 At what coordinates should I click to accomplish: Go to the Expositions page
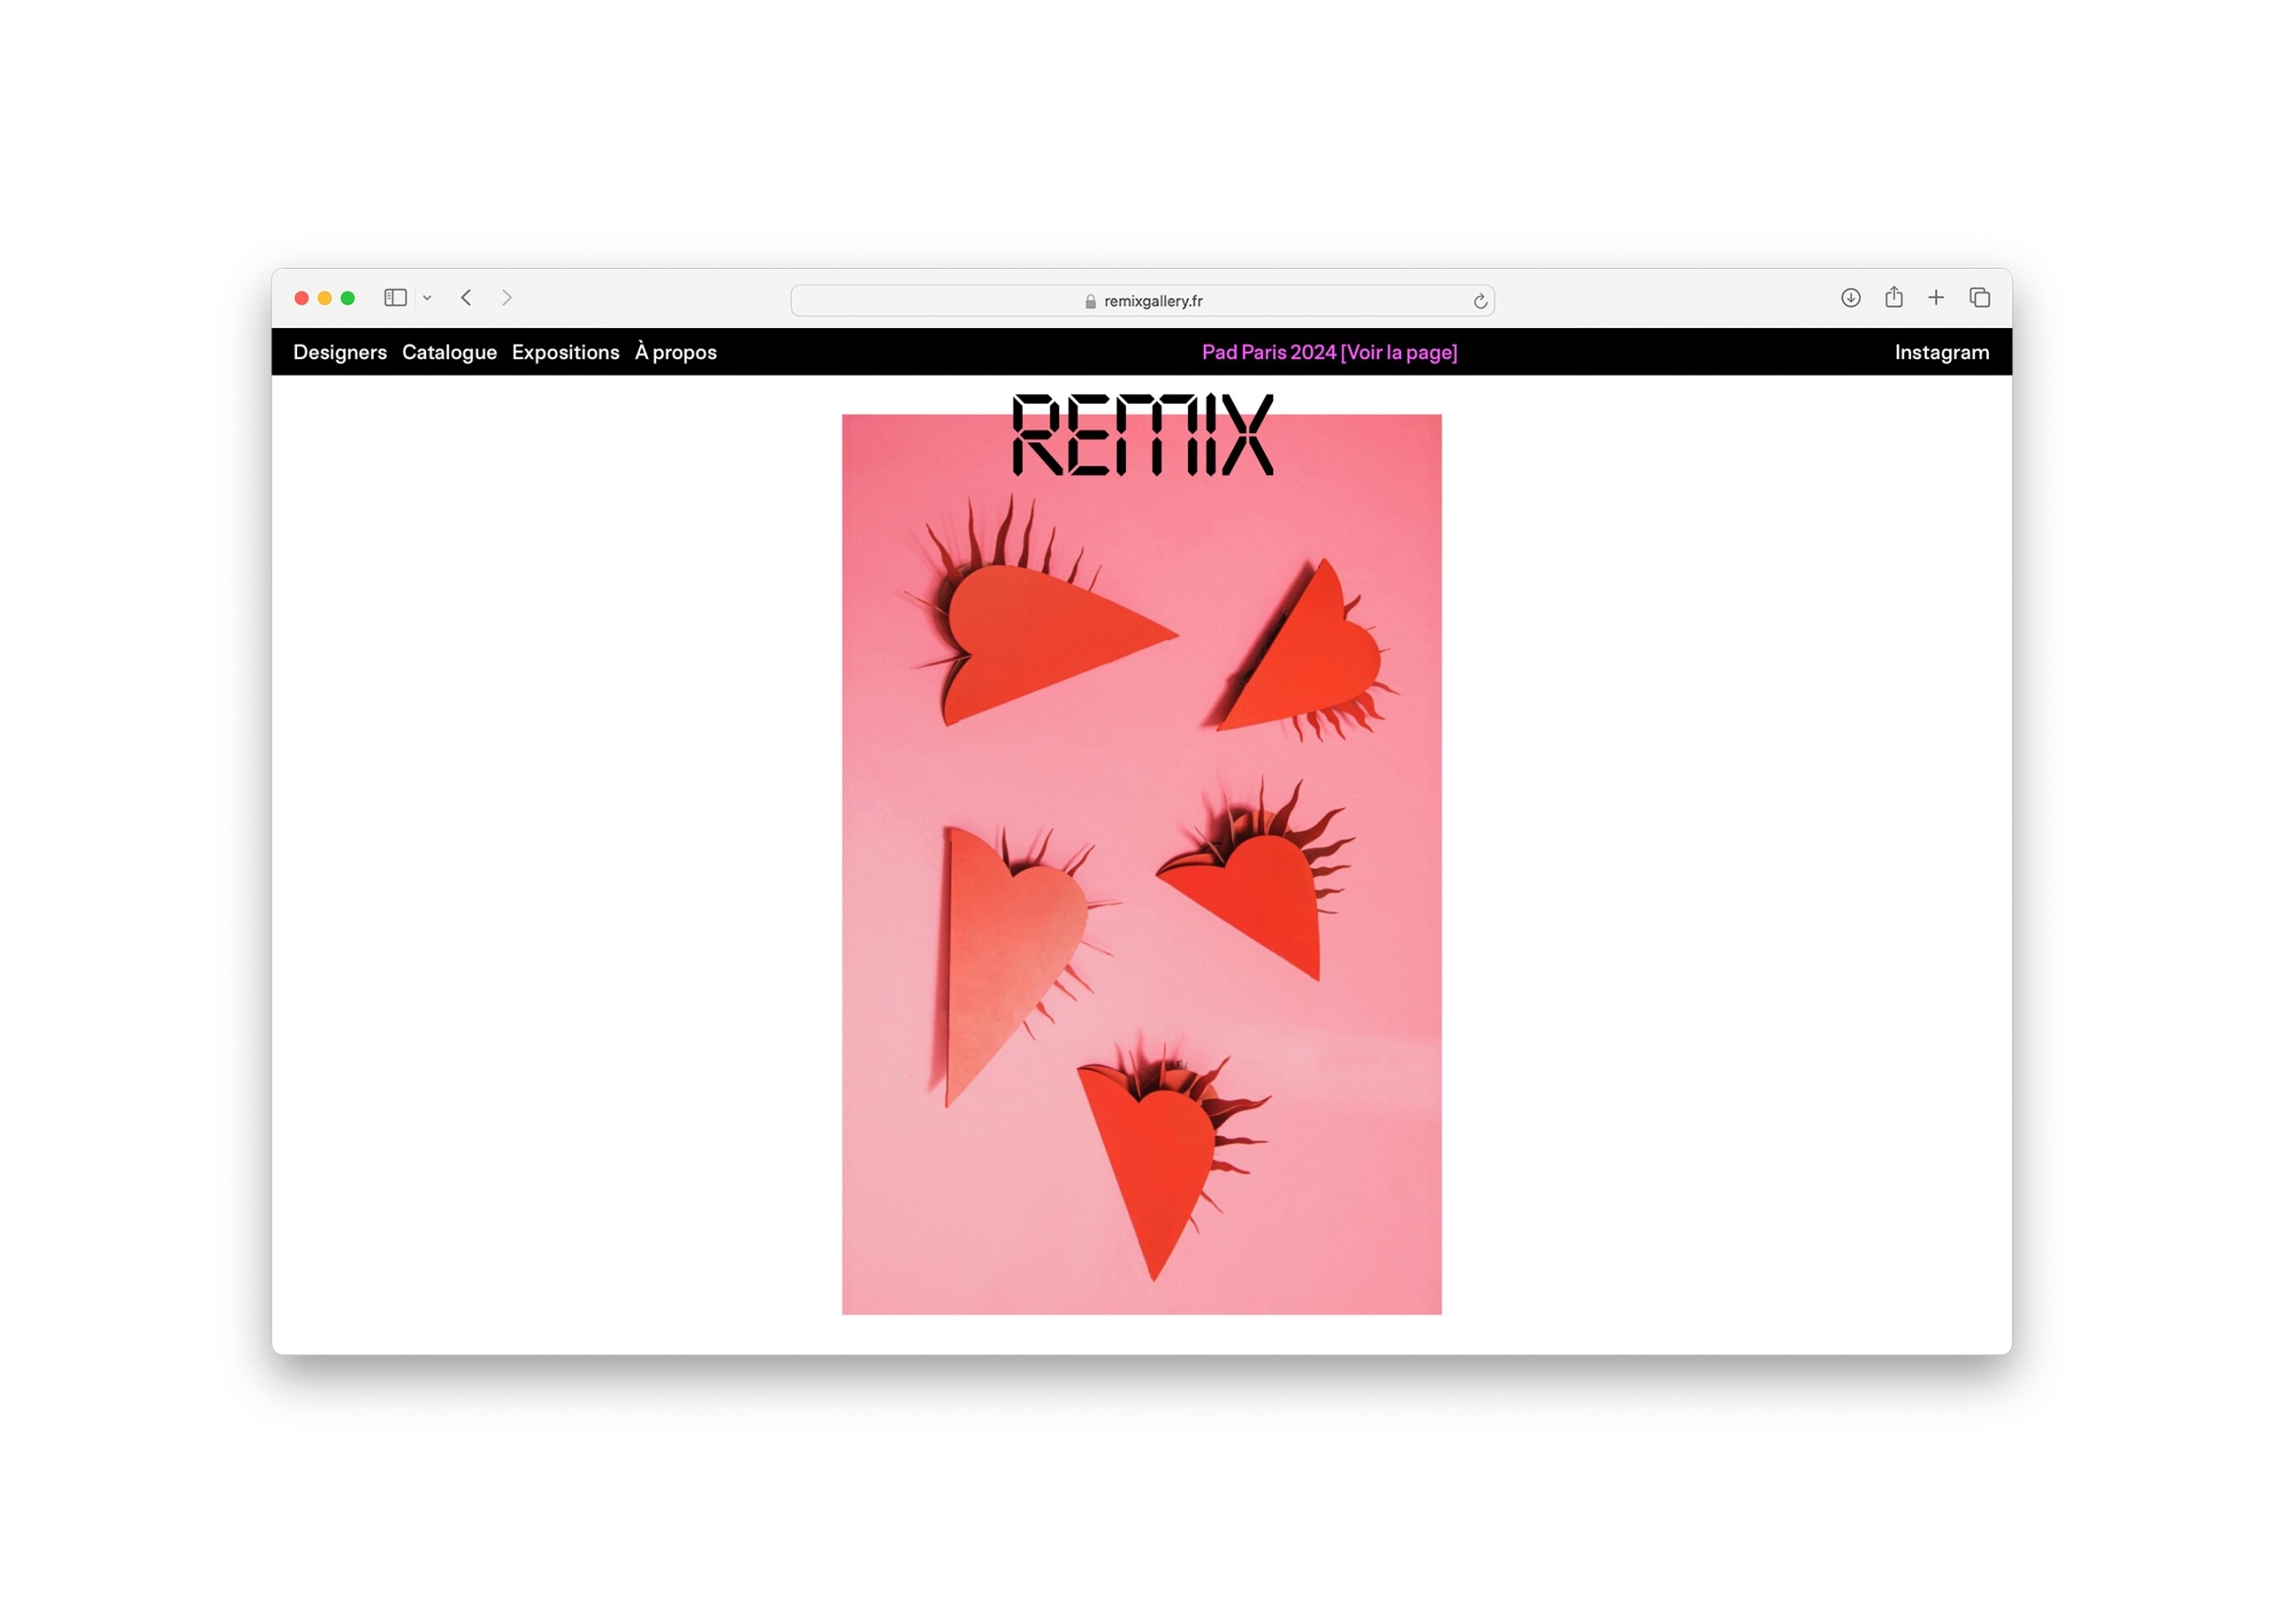tap(565, 352)
